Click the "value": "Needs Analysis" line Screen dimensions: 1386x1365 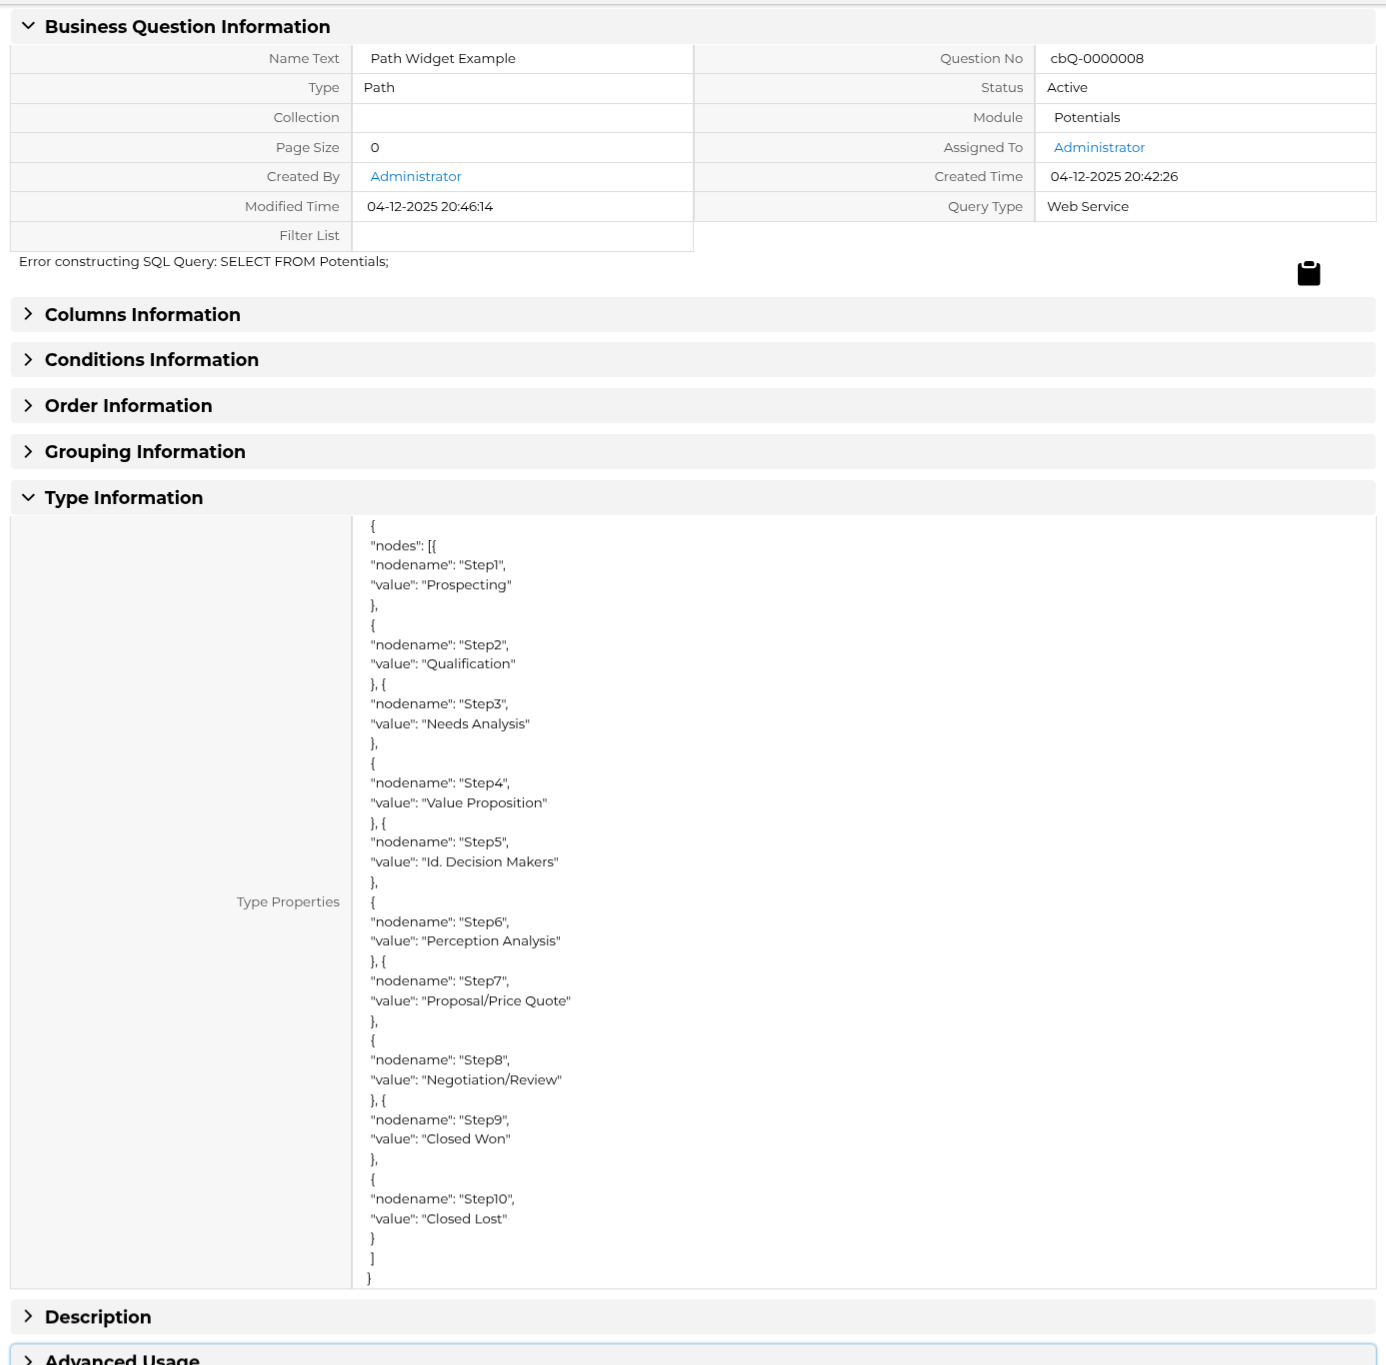[450, 724]
